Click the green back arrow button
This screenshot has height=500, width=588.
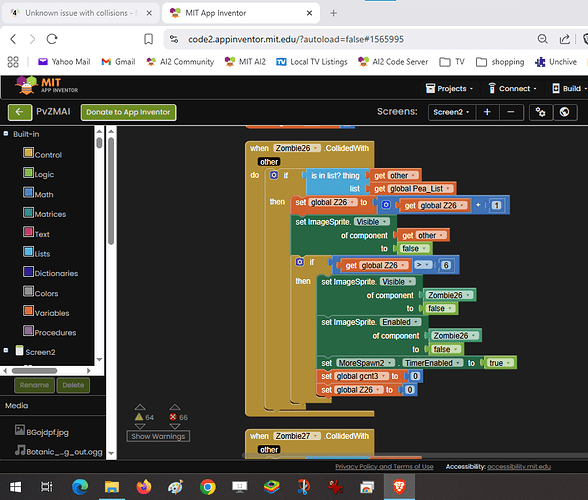click(x=20, y=112)
